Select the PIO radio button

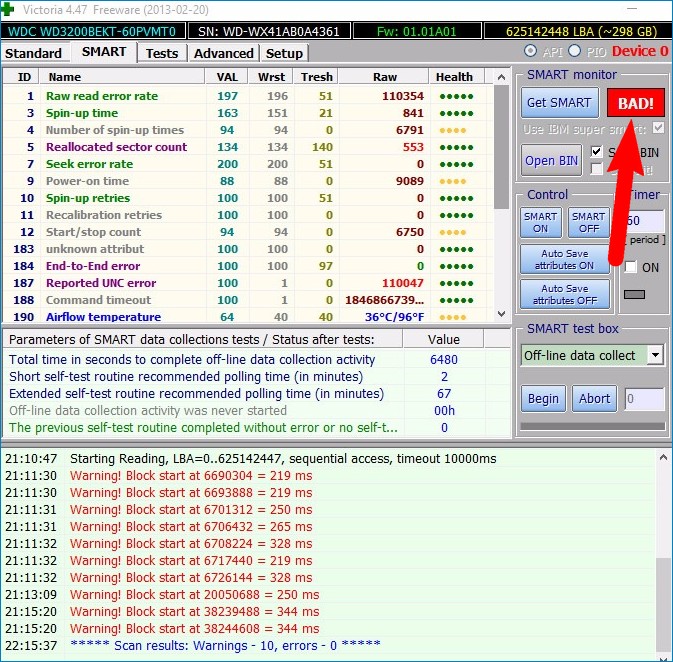574,51
